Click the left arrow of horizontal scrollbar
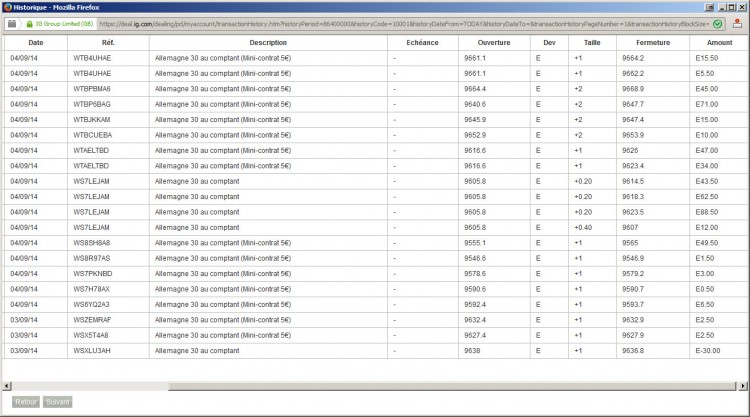This screenshot has height=417, width=750. [x=7, y=386]
